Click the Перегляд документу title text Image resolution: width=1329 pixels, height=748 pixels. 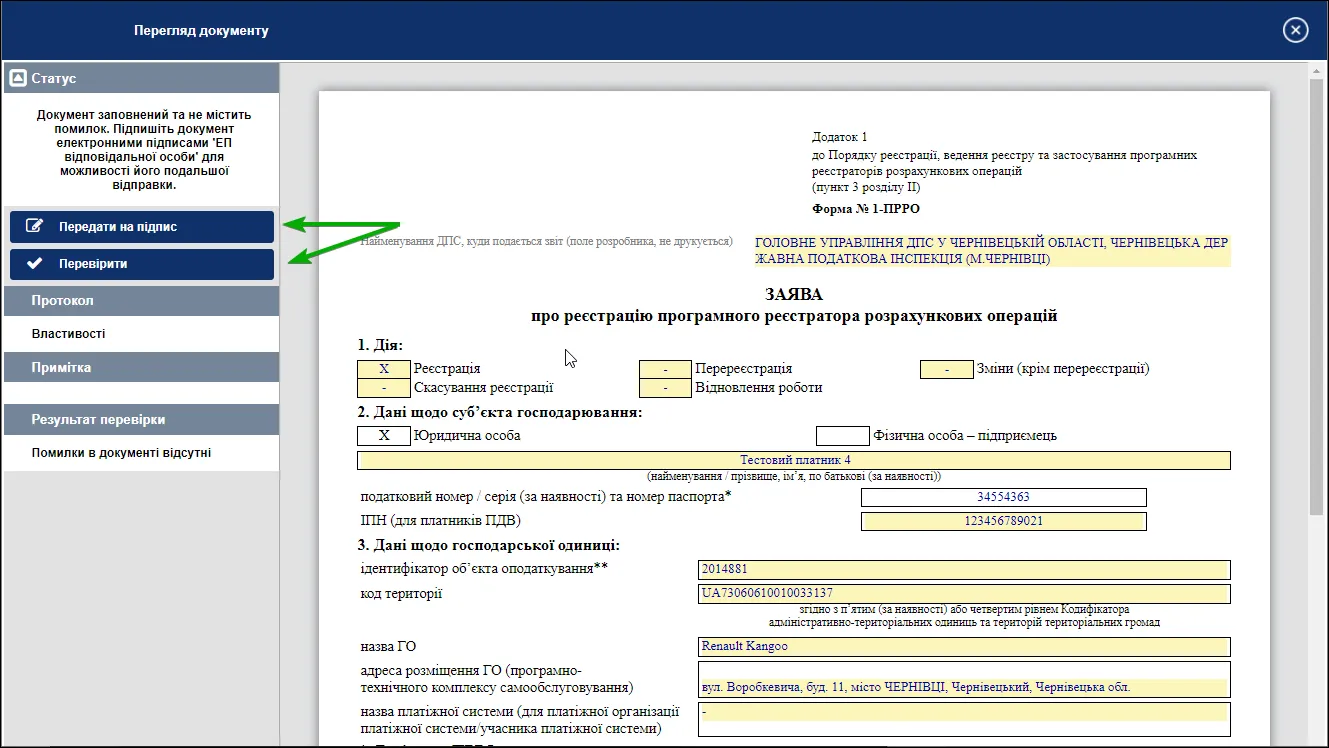201,31
